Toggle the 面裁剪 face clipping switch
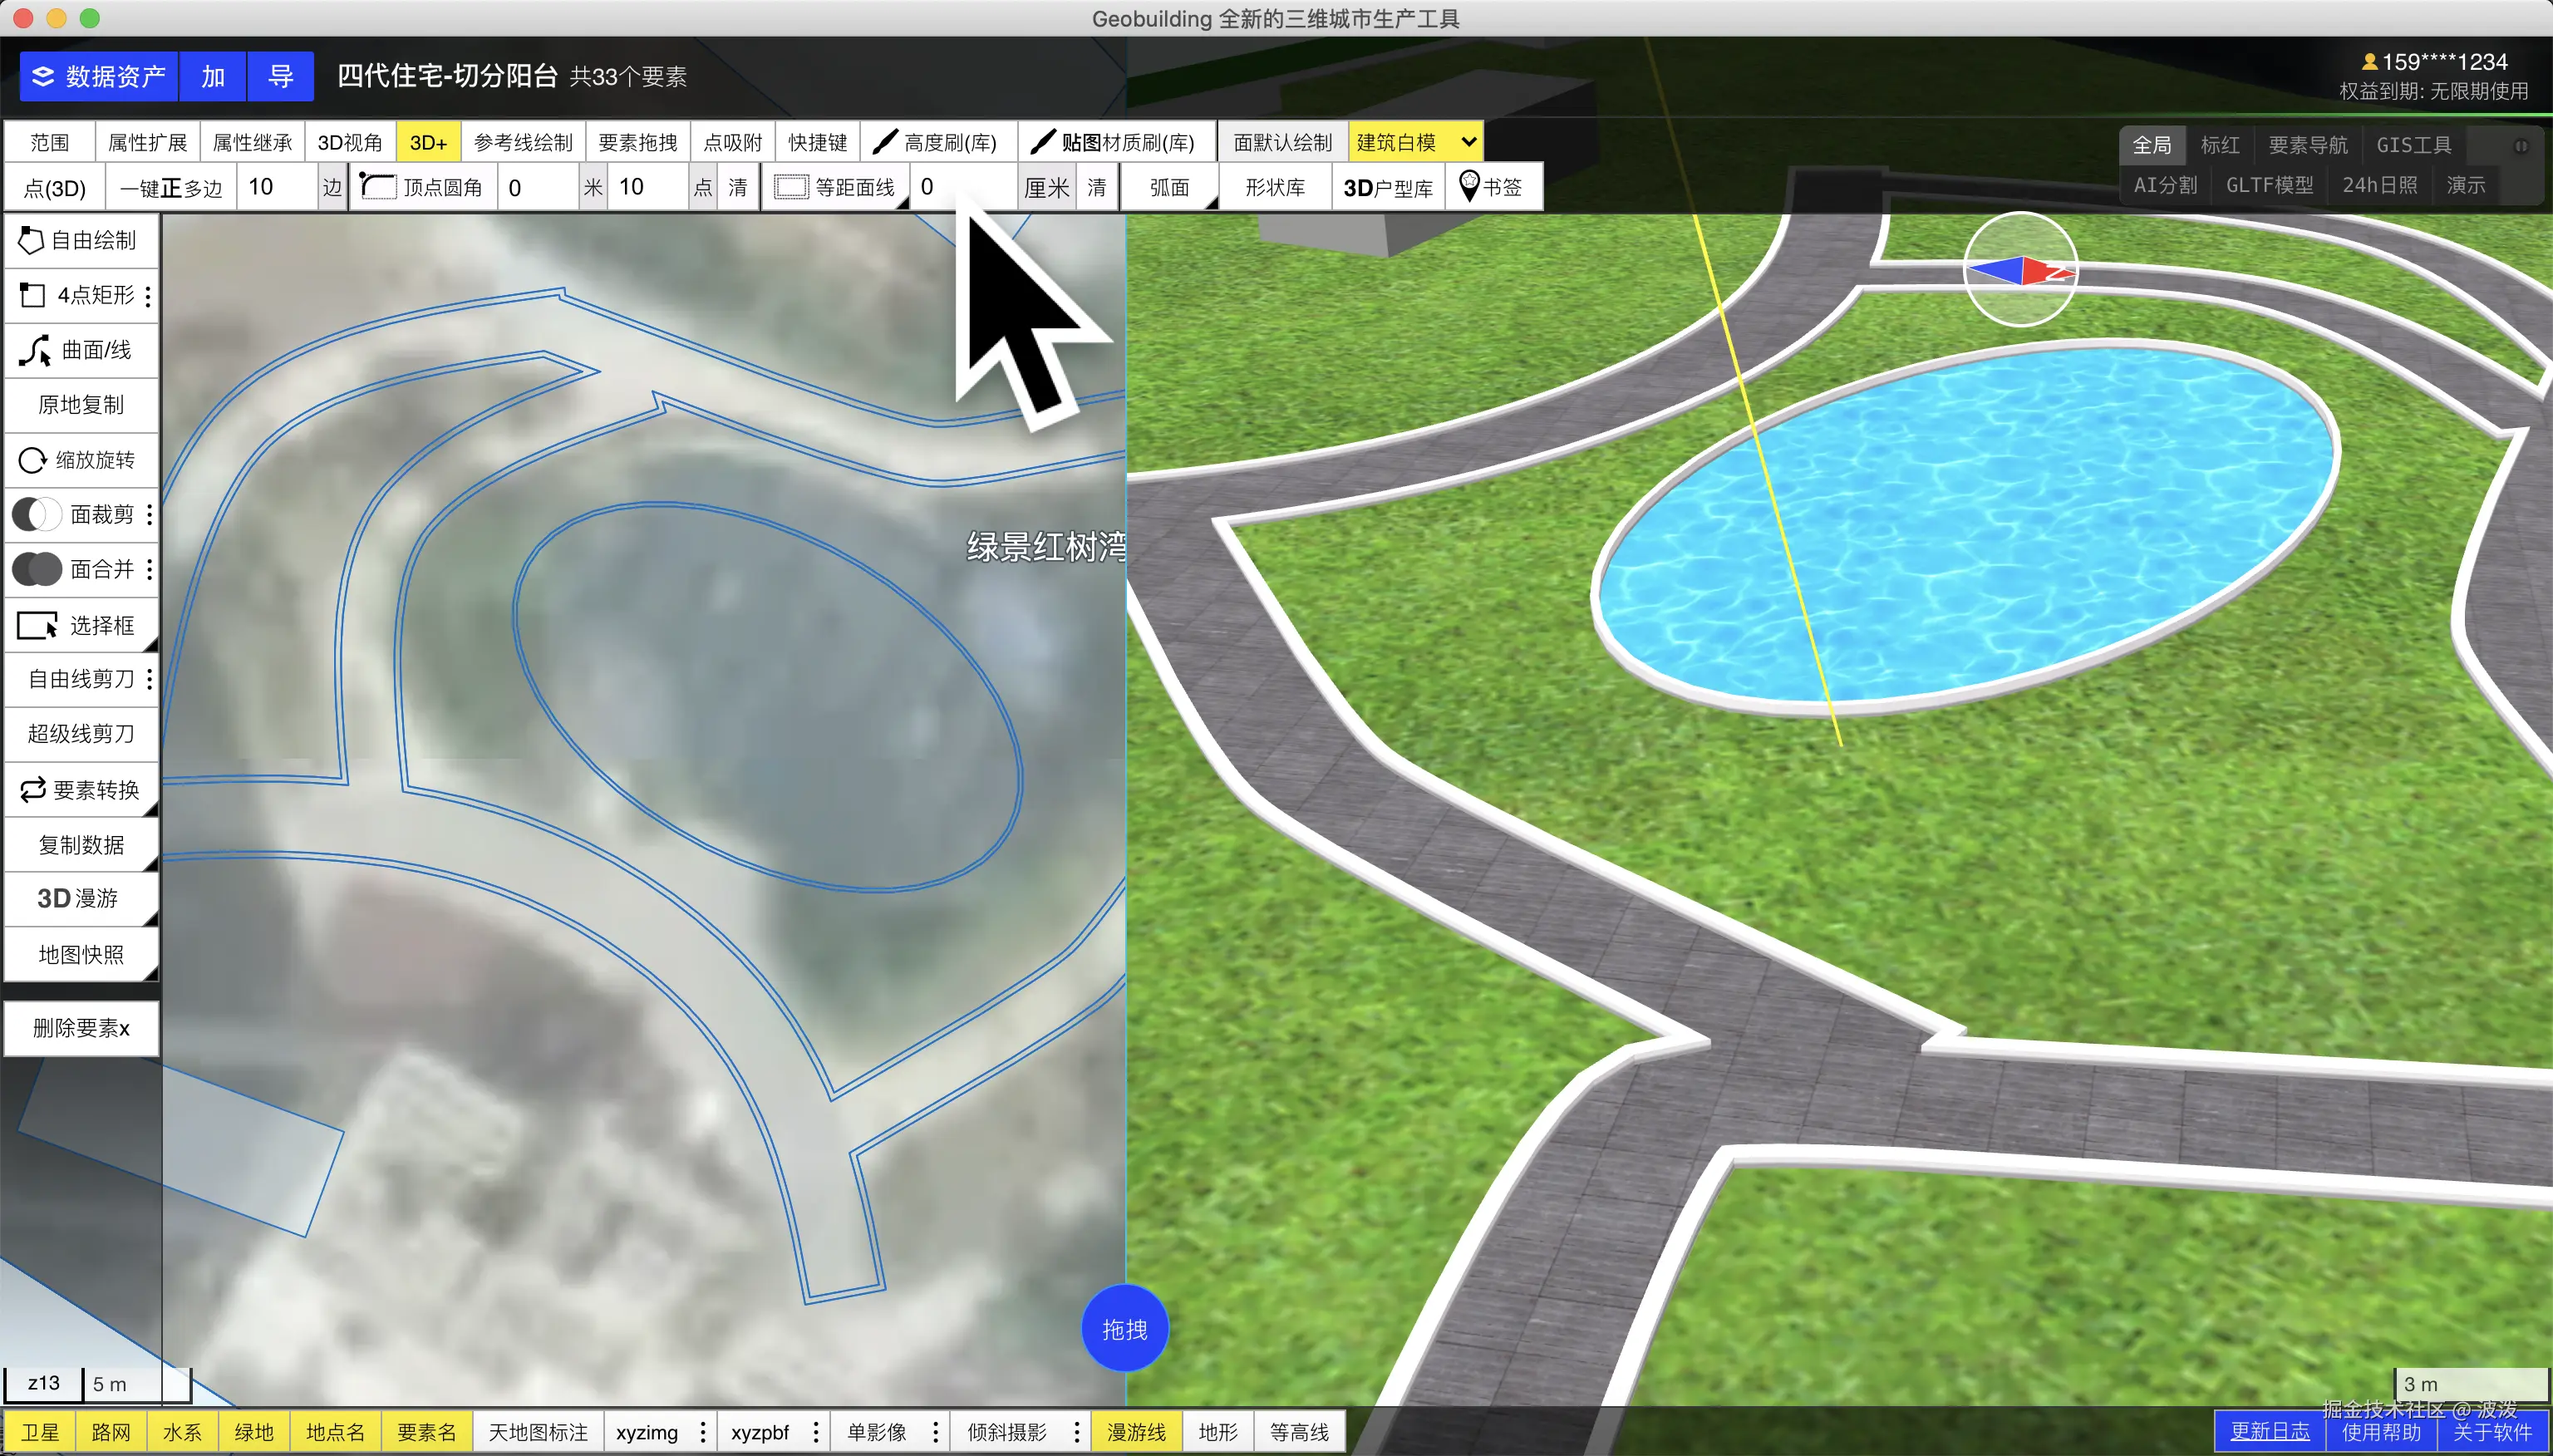 tap(37, 514)
